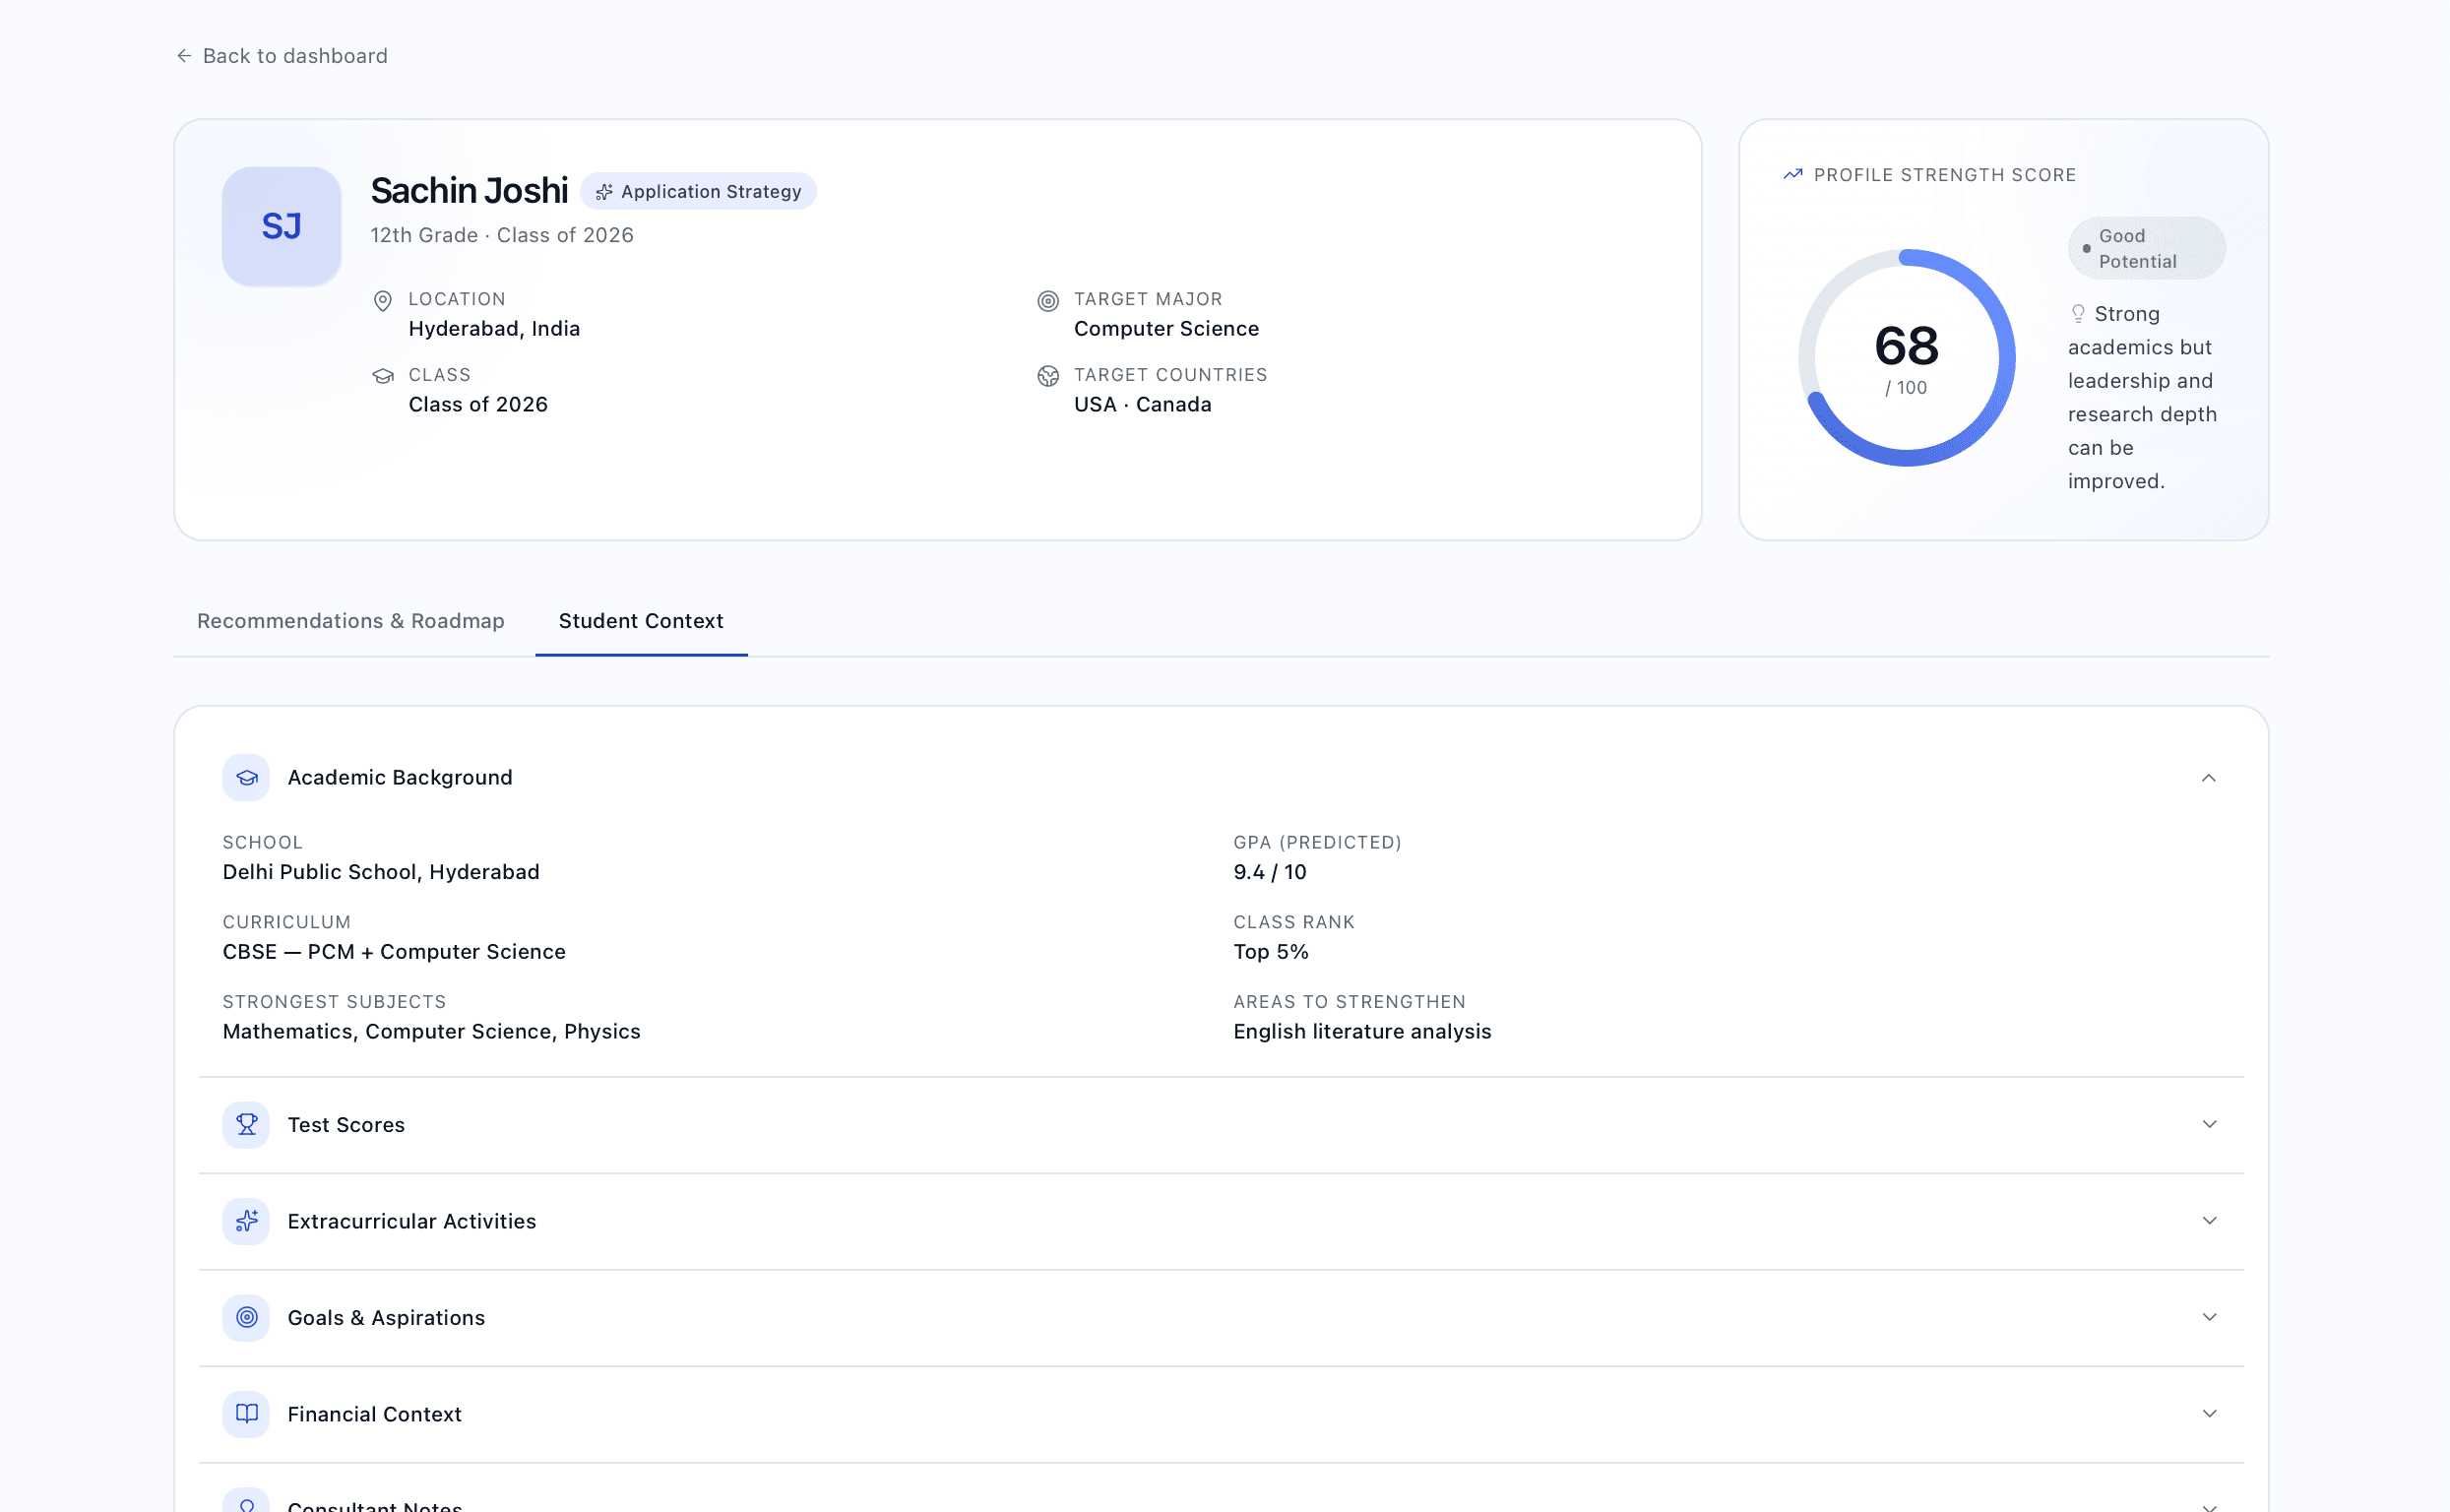Viewport: 2450px width, 1512px height.
Task: Click the Target Major bullseye icon
Action: (1048, 301)
